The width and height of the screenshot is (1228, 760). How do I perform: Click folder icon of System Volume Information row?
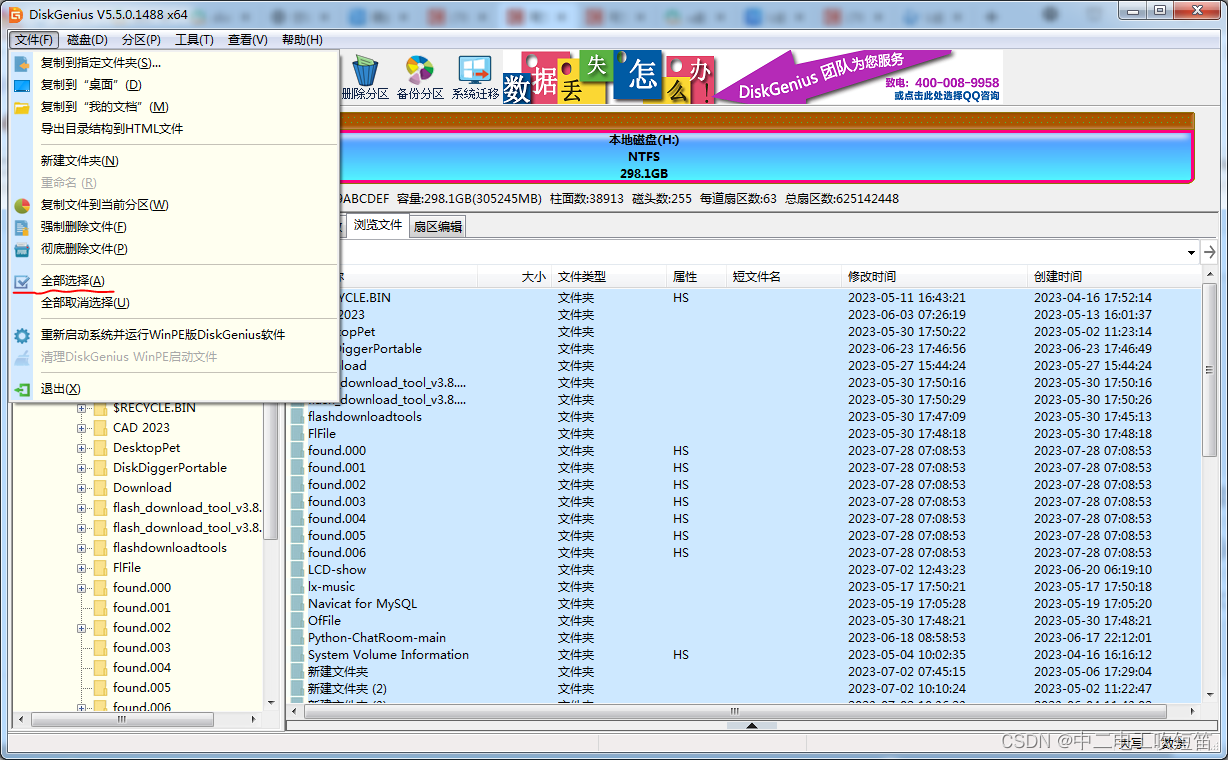(x=298, y=655)
